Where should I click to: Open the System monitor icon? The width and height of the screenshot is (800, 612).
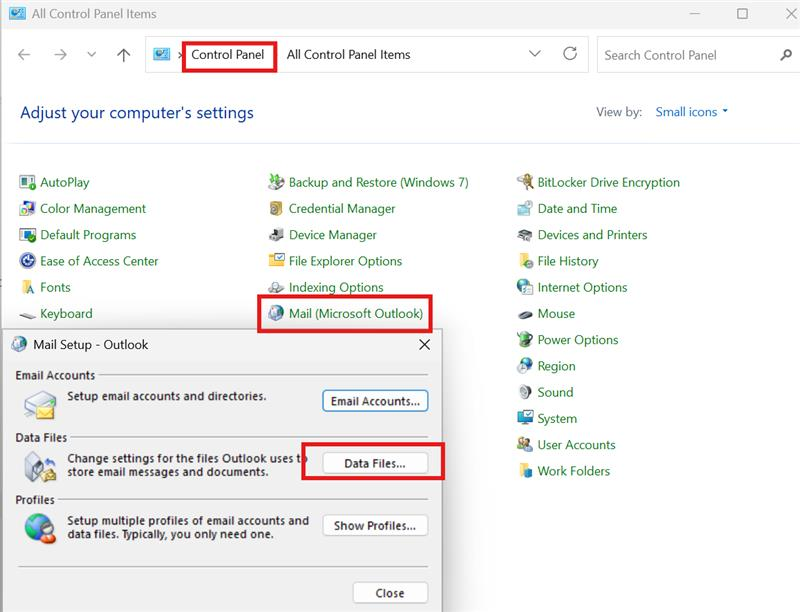click(x=525, y=418)
